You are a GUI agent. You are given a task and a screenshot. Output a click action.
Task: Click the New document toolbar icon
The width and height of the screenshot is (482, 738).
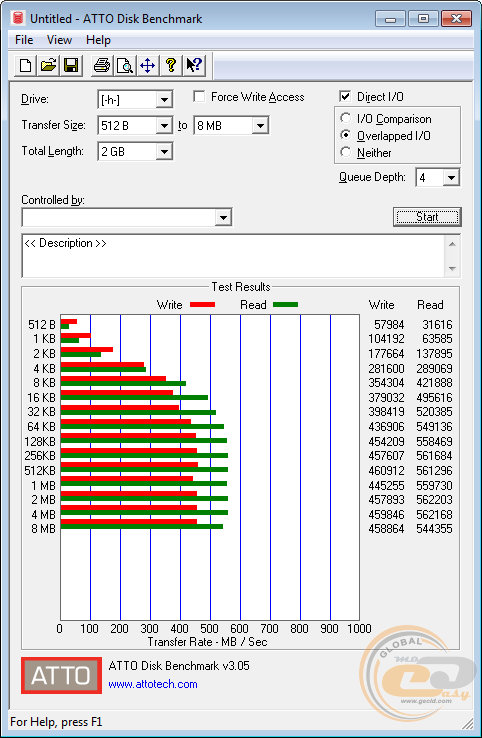25,65
